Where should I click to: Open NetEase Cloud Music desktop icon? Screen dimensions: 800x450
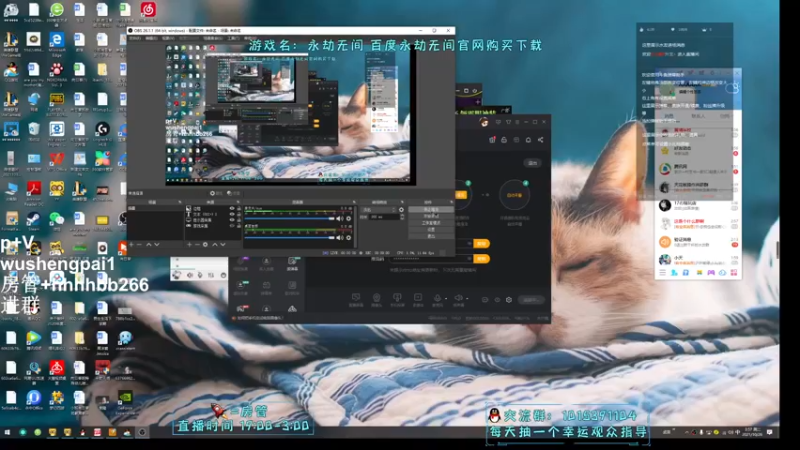click(148, 10)
